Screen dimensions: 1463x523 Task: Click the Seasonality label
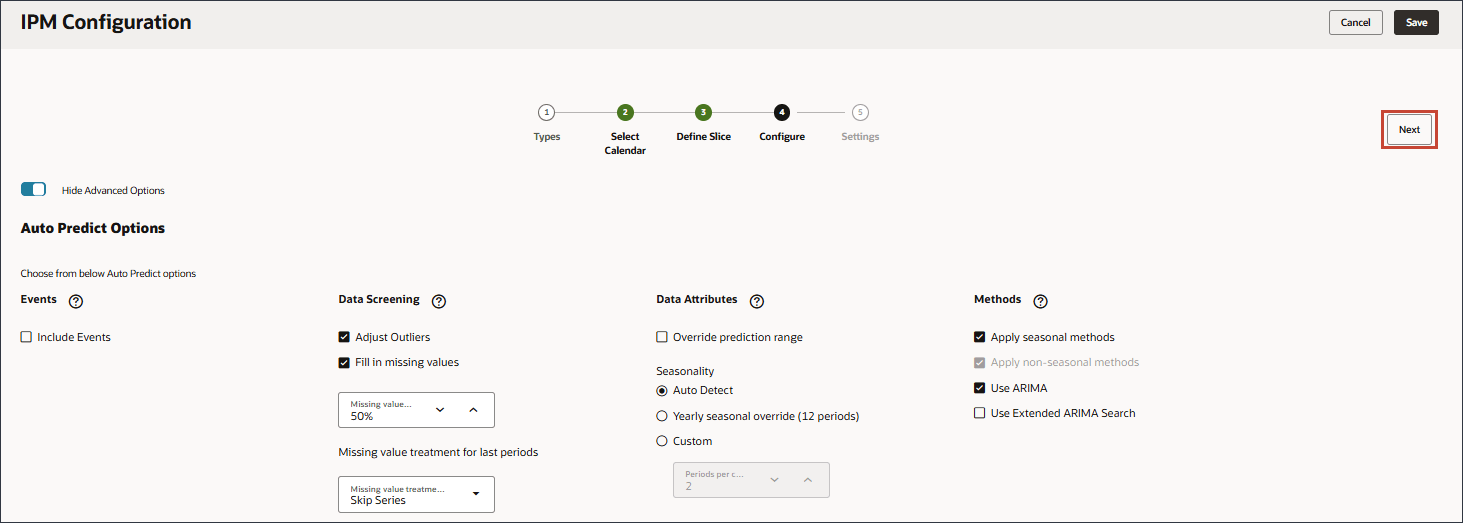685,371
